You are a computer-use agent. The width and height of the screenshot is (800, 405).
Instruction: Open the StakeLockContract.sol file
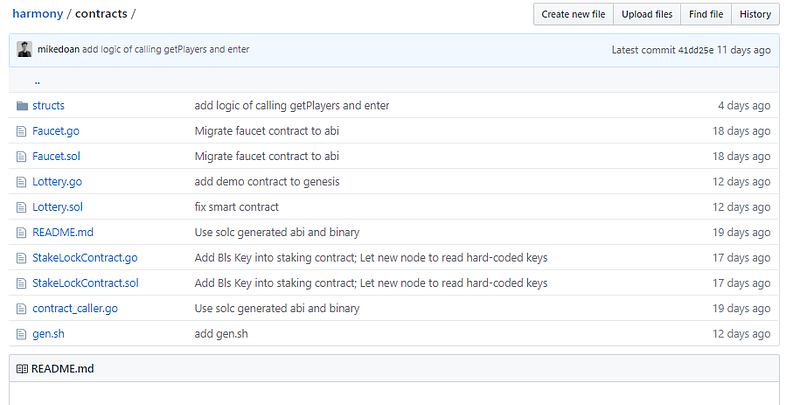tap(85, 283)
